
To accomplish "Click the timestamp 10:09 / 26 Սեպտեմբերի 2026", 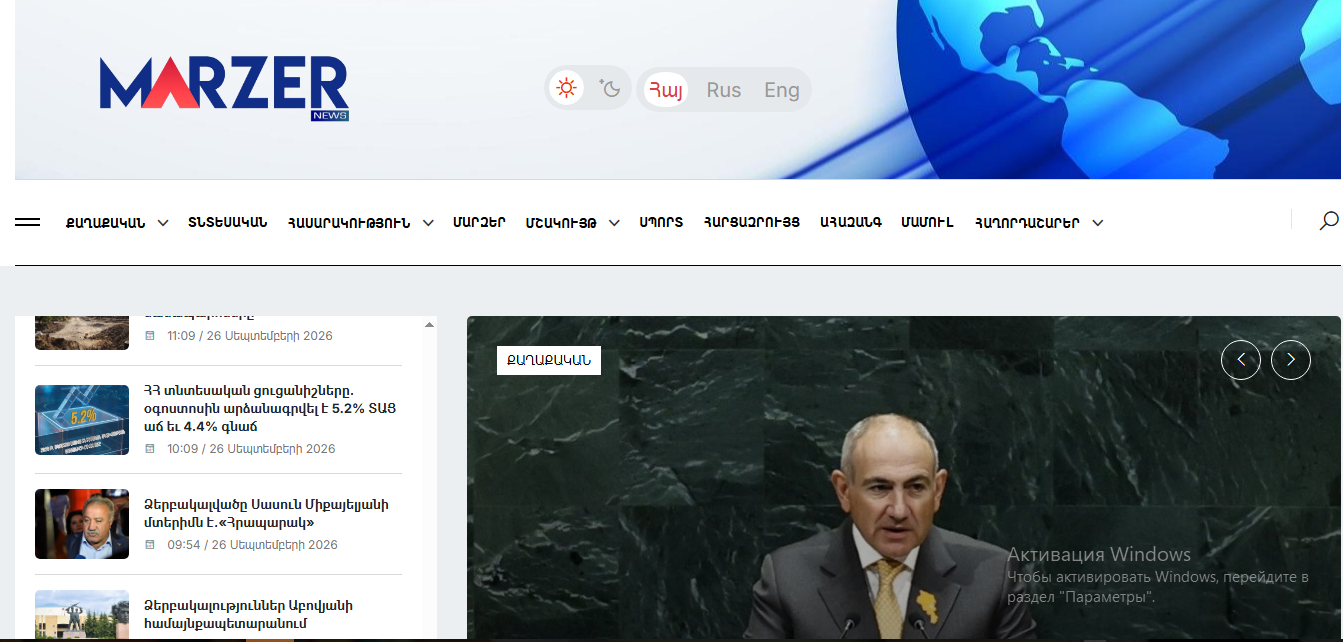I will coord(251,449).
